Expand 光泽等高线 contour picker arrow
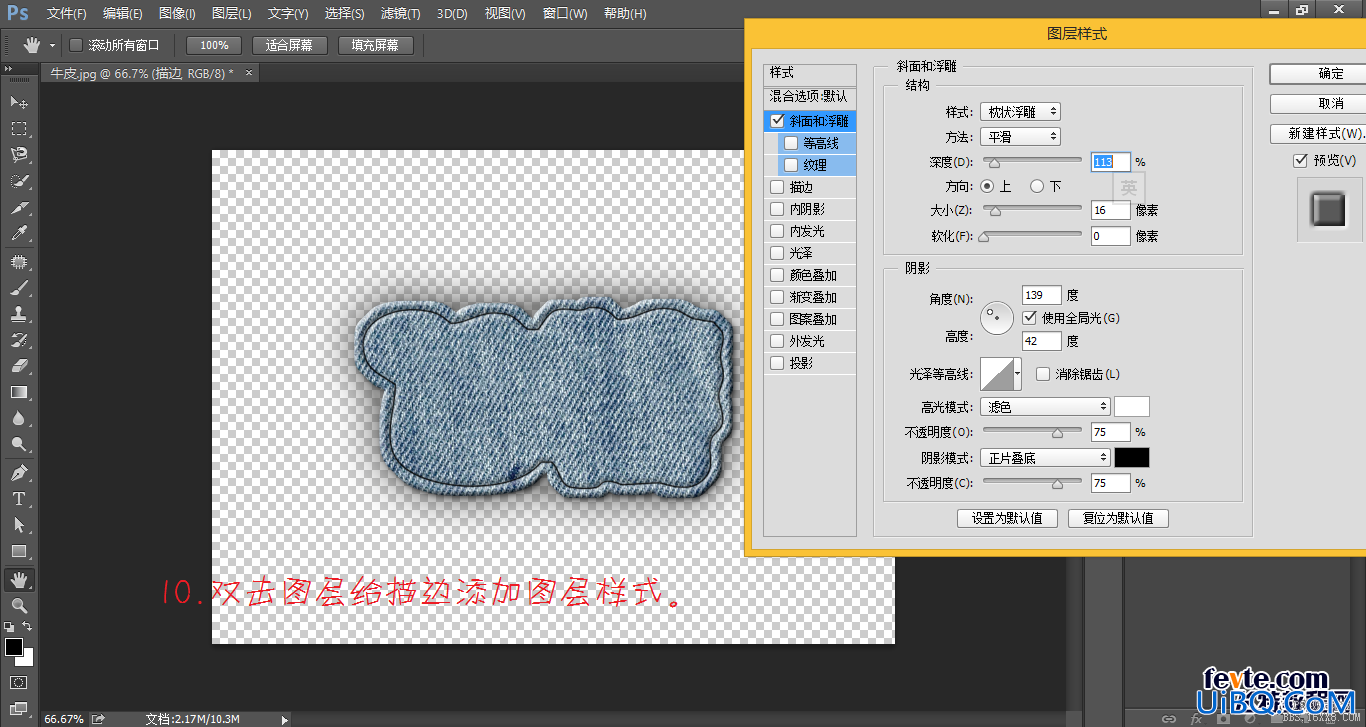The image size is (1366, 727). tap(1018, 374)
